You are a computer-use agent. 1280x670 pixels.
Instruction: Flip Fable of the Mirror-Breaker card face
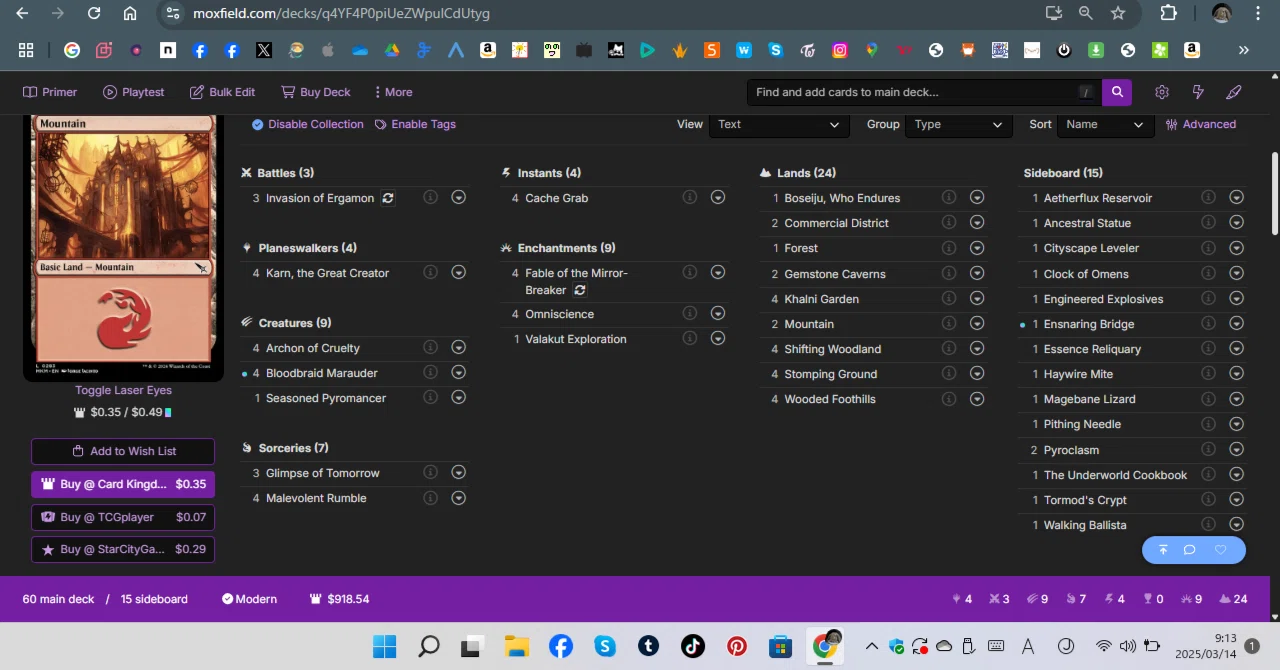point(579,290)
